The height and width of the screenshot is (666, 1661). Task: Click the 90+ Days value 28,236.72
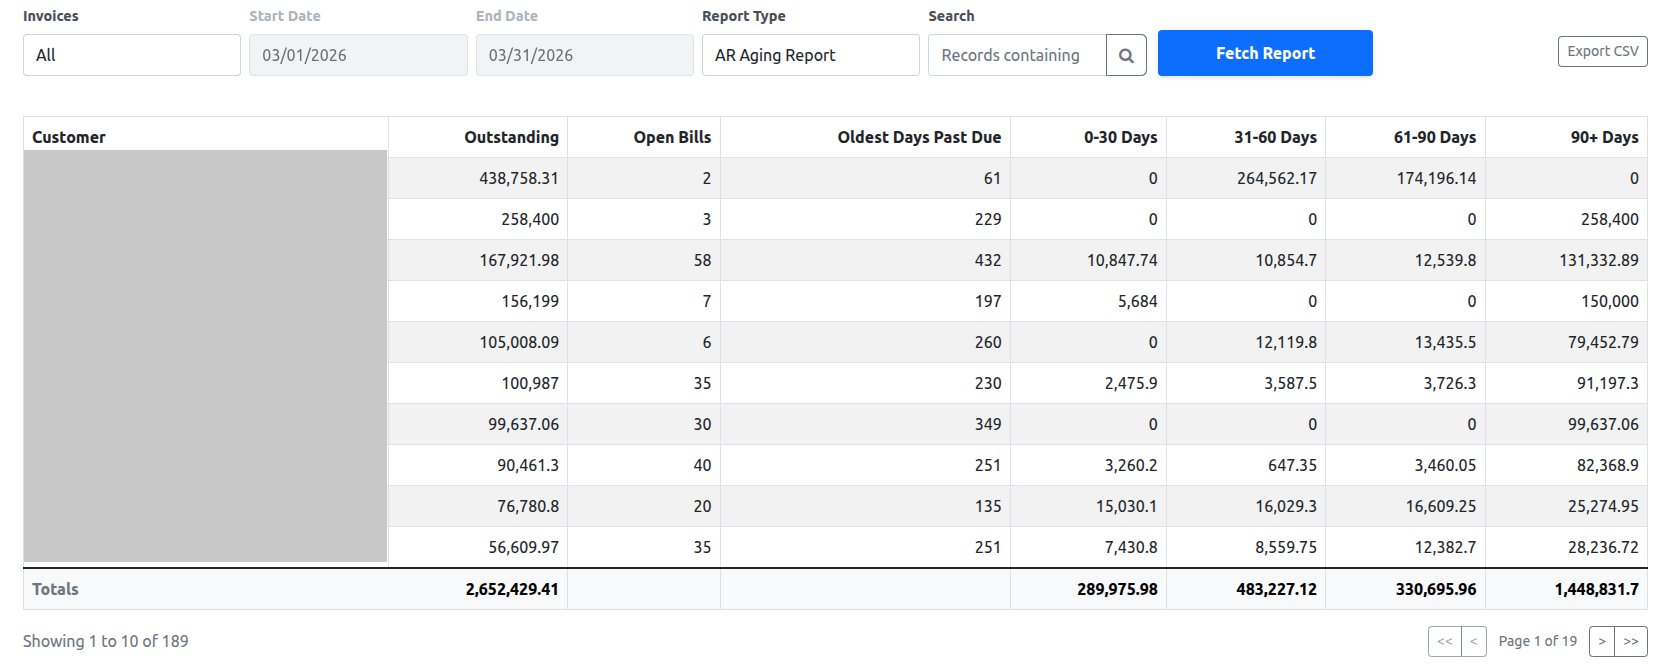point(1603,547)
